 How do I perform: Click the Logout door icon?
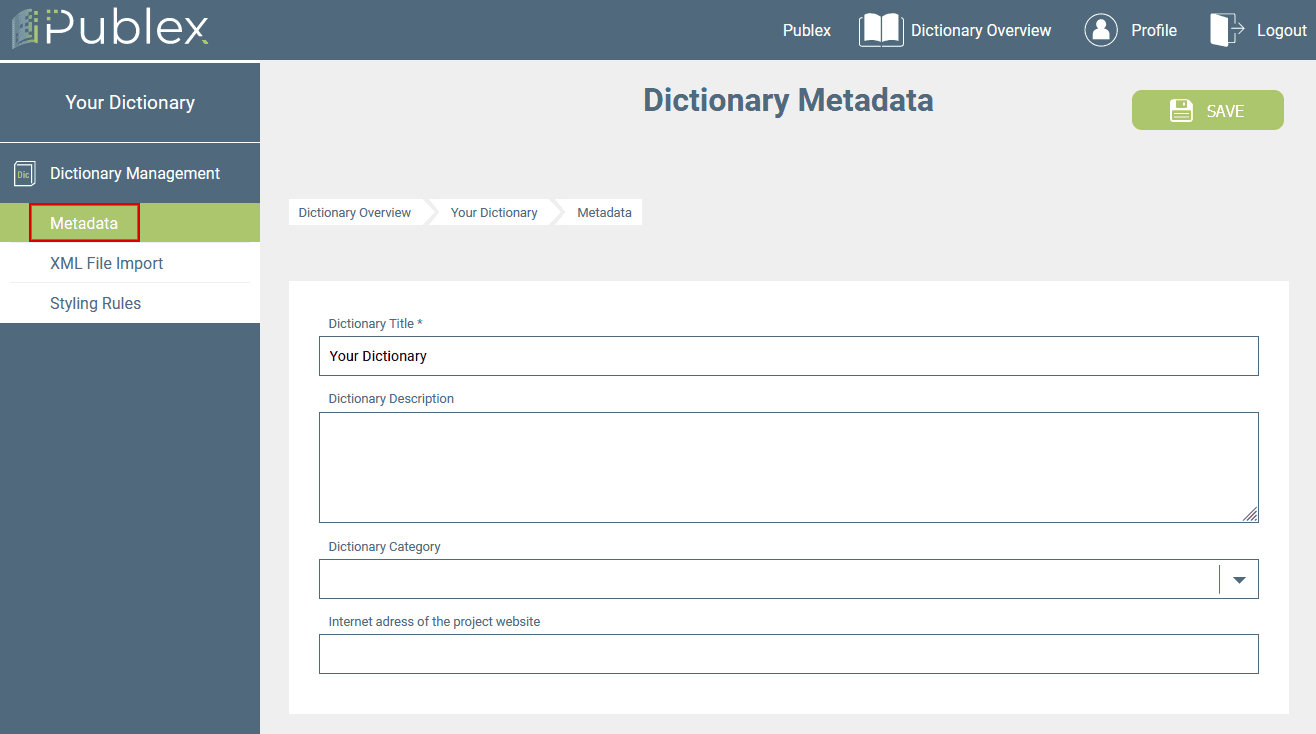coord(1224,30)
